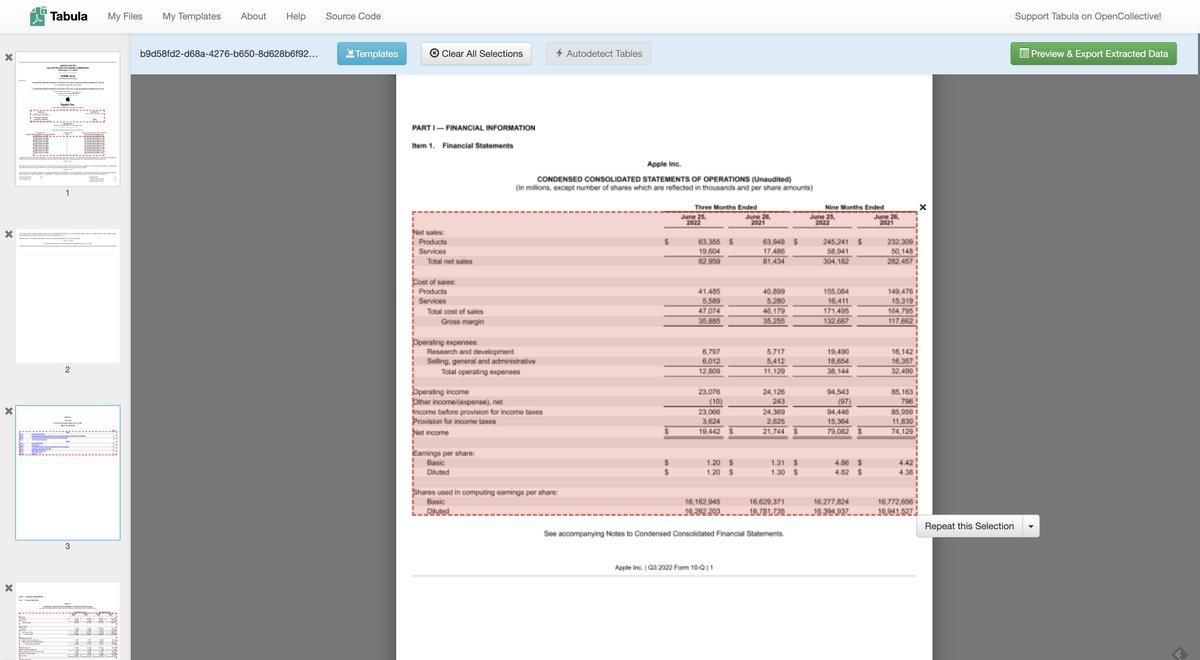Click the 'Research and development' row label
Image resolution: width=1200 pixels, height=660 pixels.
pos(470,352)
